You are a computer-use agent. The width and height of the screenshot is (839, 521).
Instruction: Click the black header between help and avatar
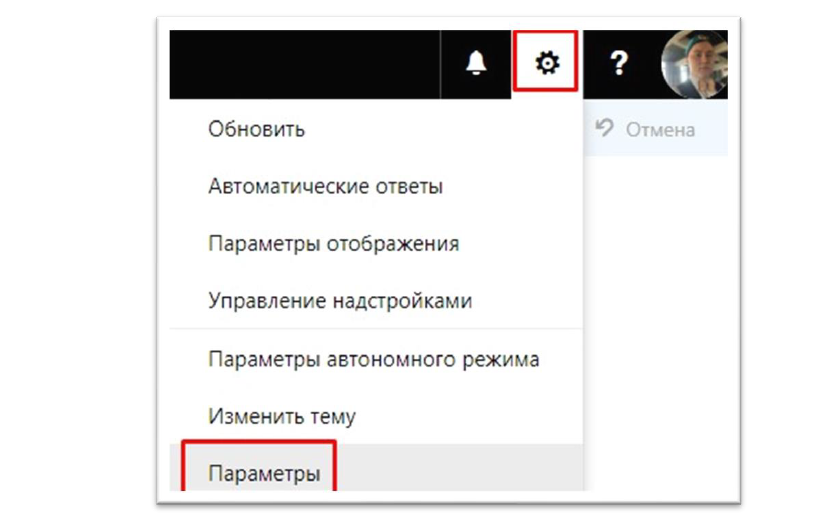650,64
